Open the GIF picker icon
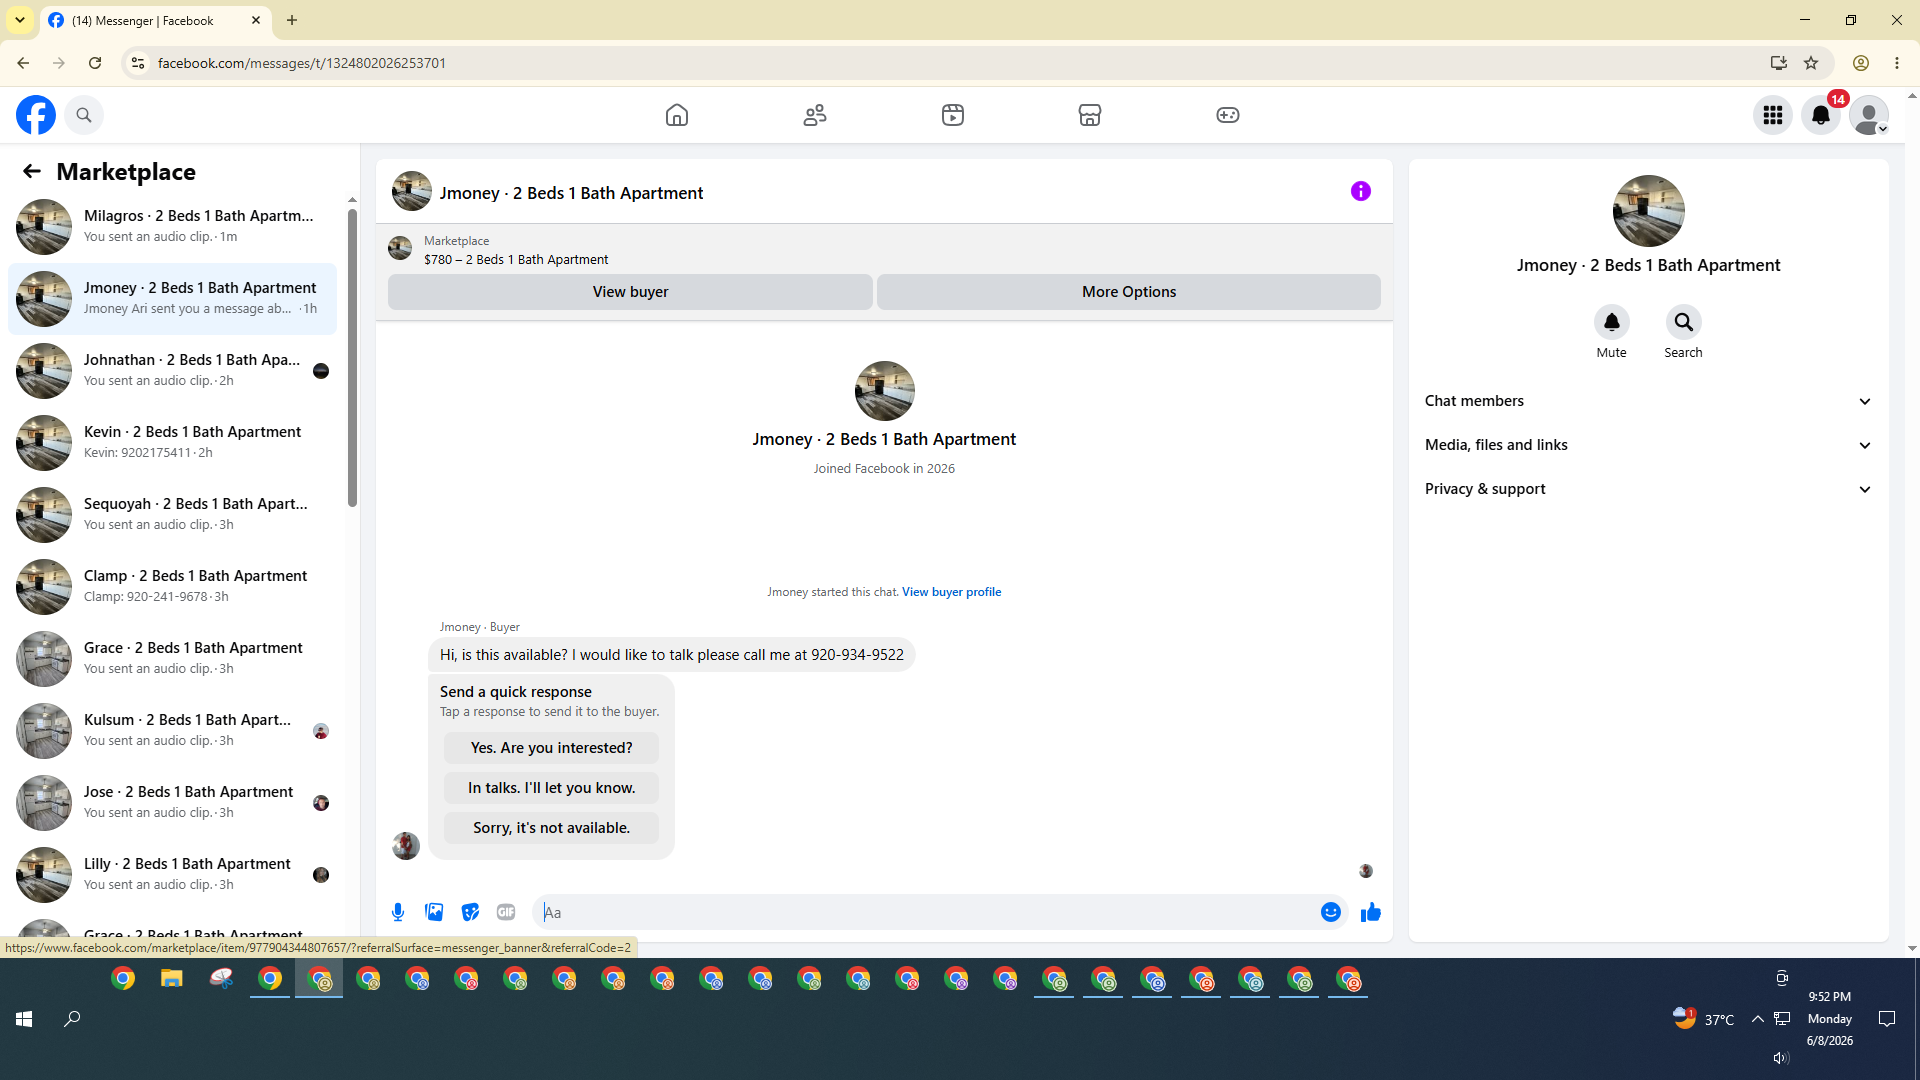1920x1080 pixels. (506, 912)
